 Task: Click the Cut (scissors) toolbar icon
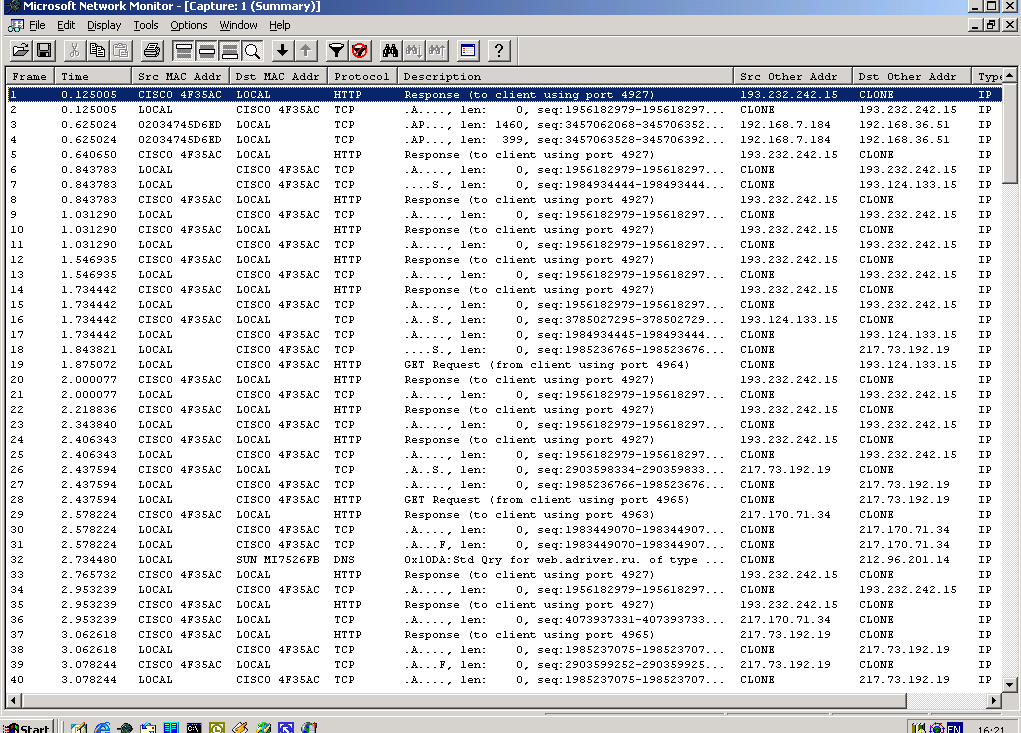tap(74, 50)
